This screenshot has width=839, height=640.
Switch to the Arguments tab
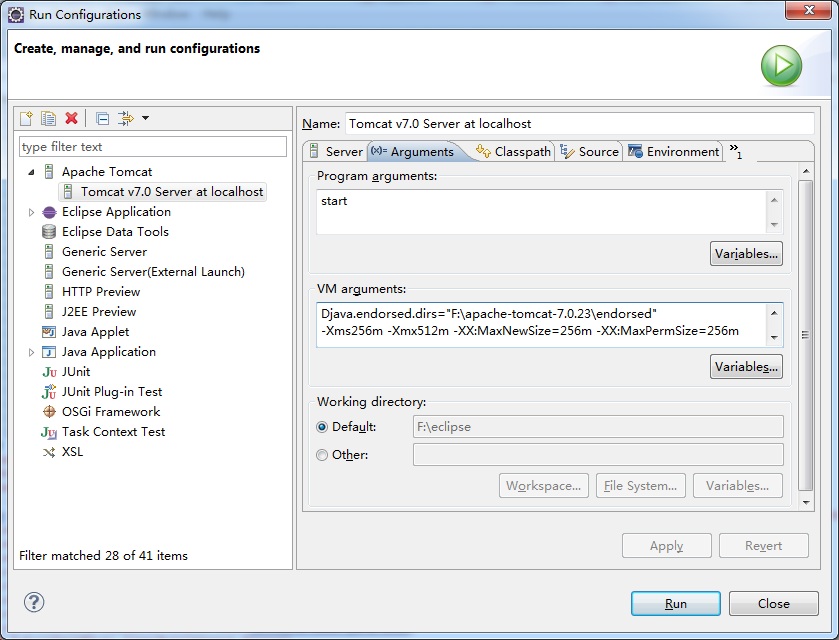click(x=413, y=152)
